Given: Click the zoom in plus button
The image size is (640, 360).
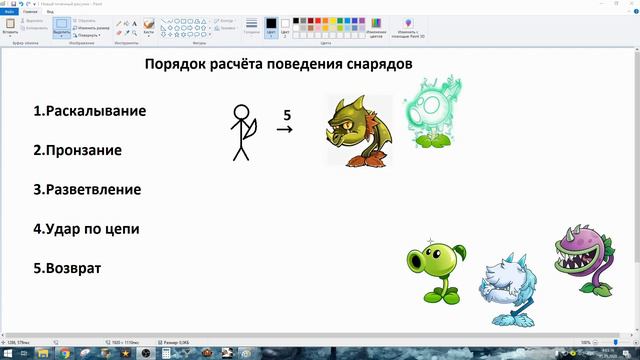Looking at the screenshot, I should pyautogui.click(x=636, y=342).
